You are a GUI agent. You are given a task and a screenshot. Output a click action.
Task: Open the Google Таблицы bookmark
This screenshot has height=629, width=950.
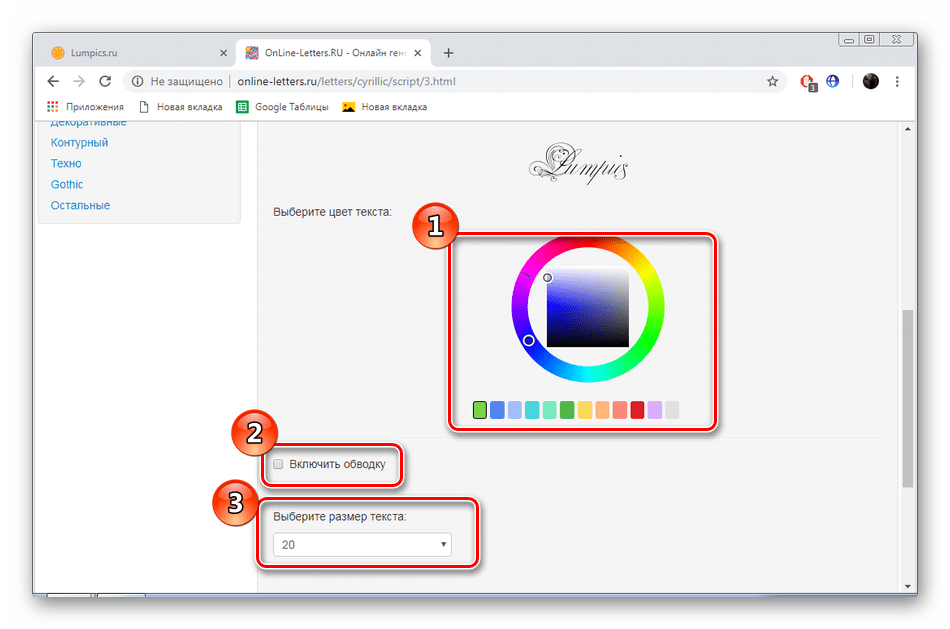click(x=282, y=107)
